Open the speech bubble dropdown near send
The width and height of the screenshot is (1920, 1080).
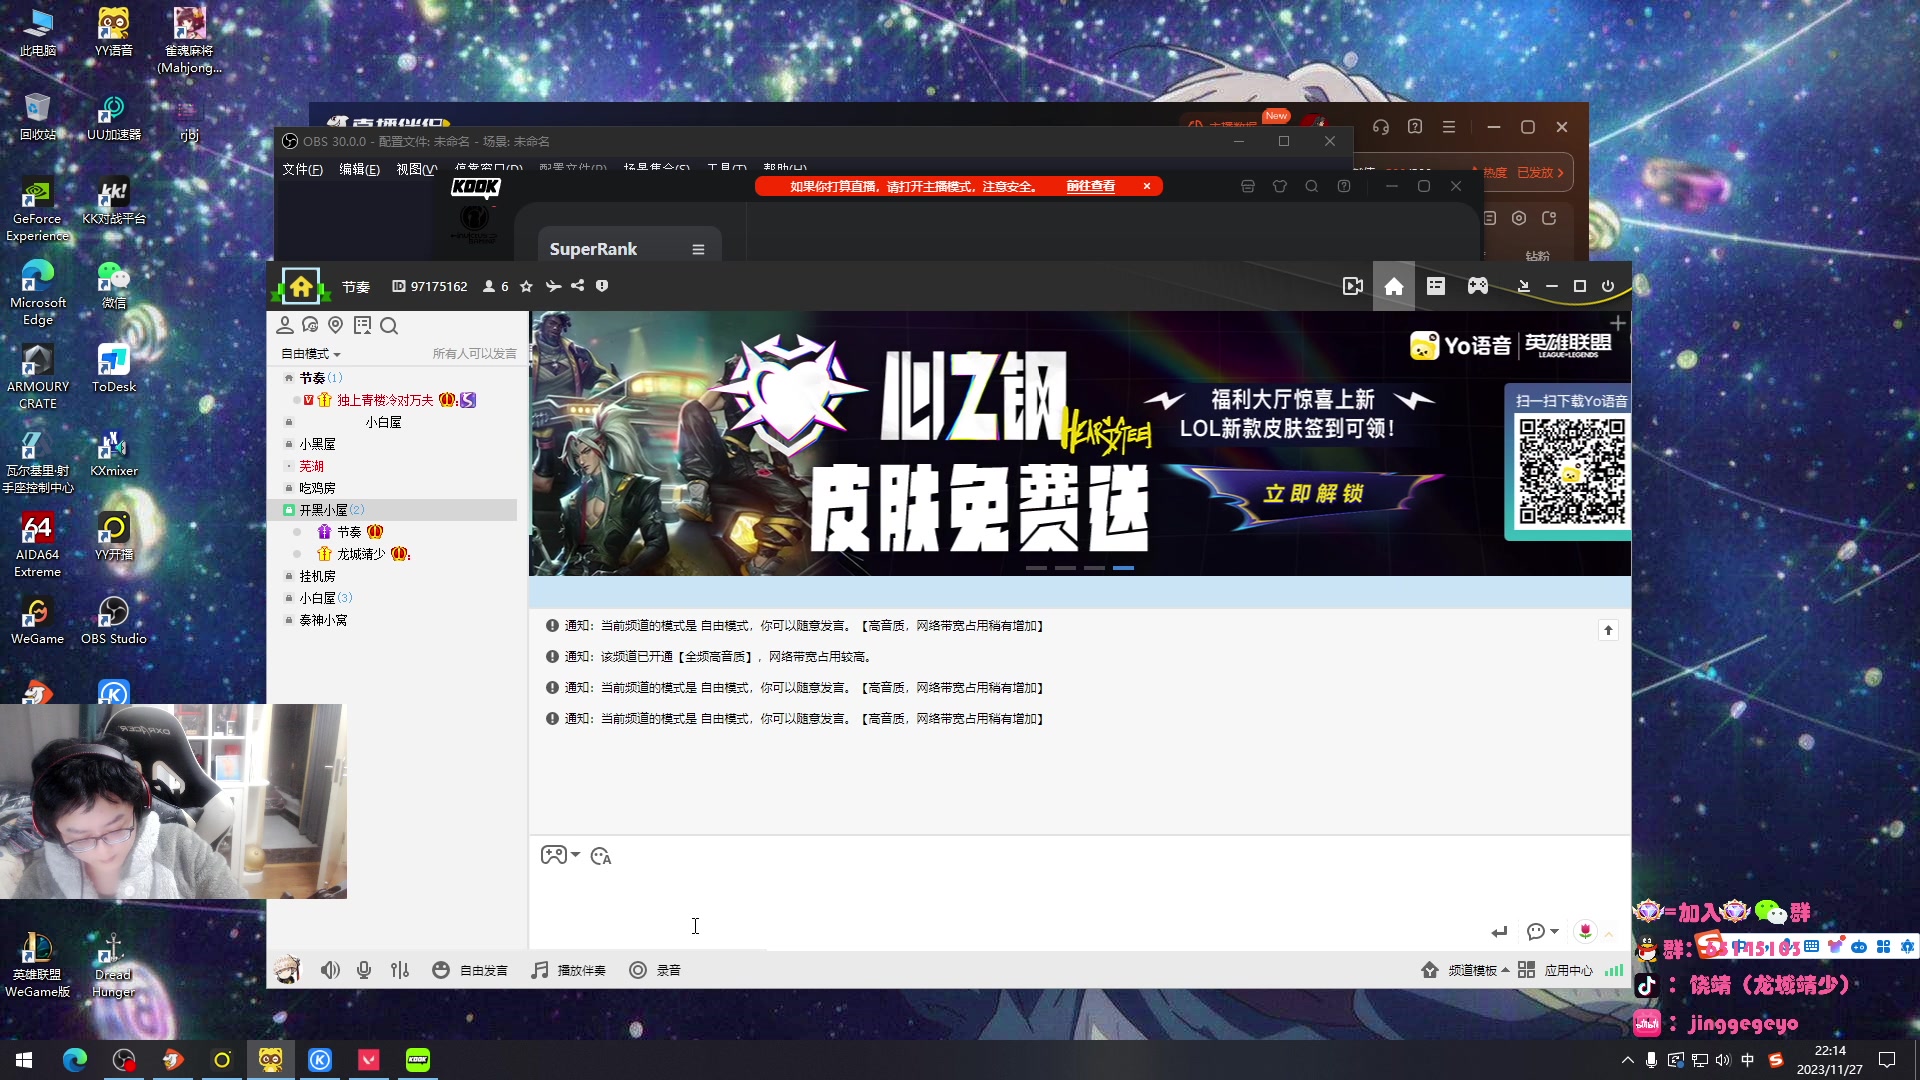pos(1543,932)
